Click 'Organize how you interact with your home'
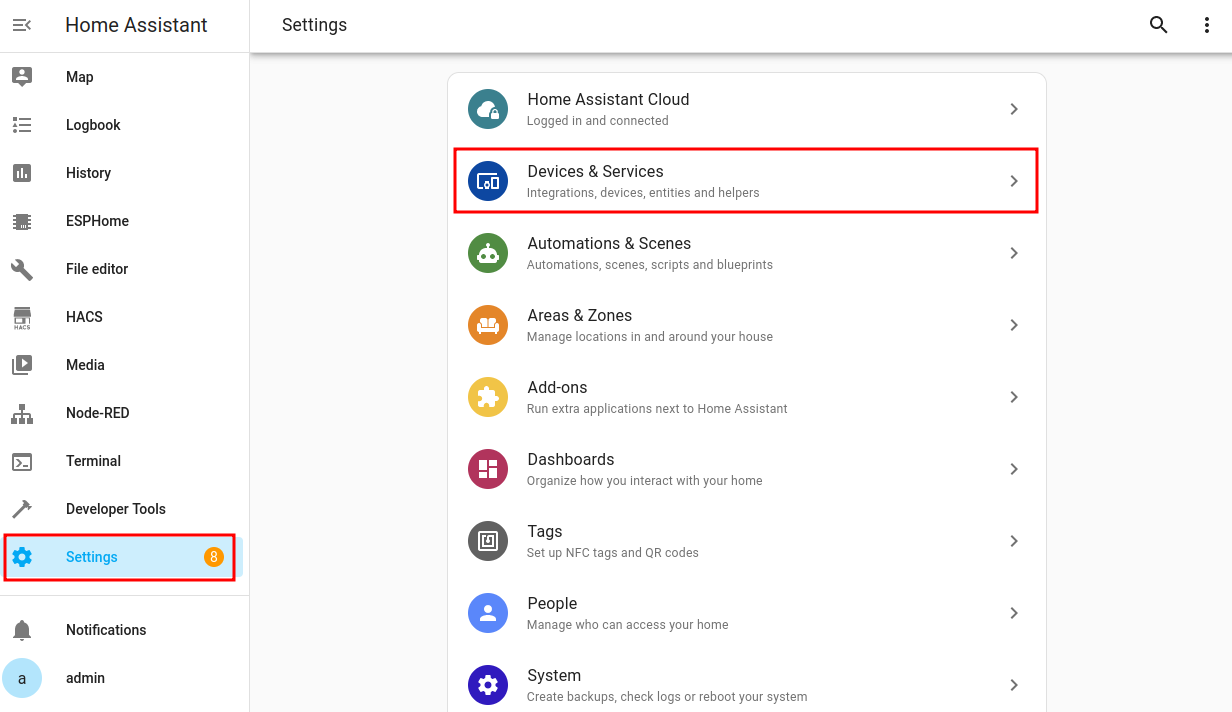This screenshot has width=1232, height=712. 644,481
